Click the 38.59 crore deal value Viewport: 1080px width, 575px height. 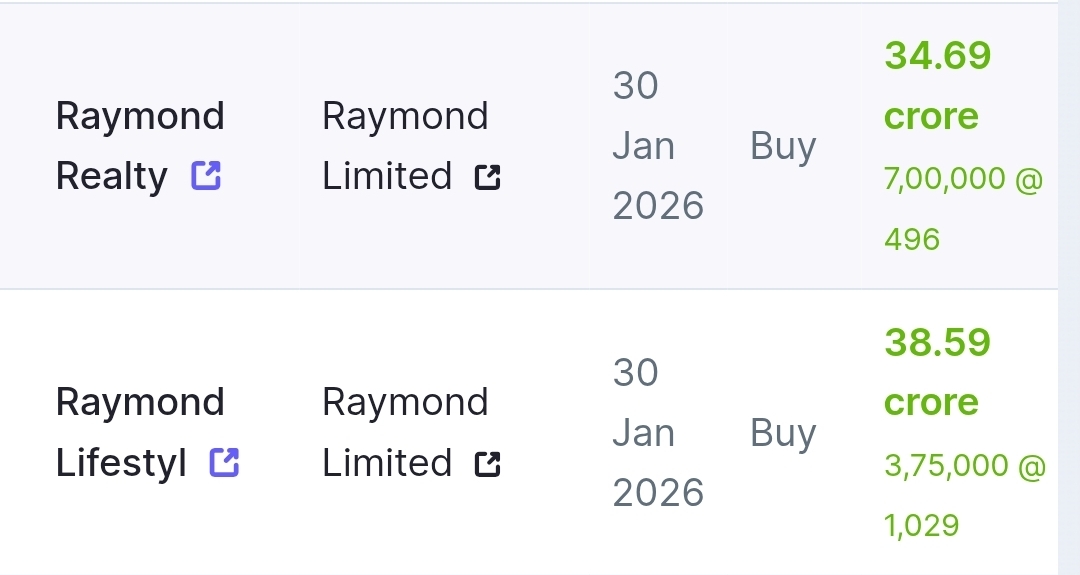click(937, 342)
